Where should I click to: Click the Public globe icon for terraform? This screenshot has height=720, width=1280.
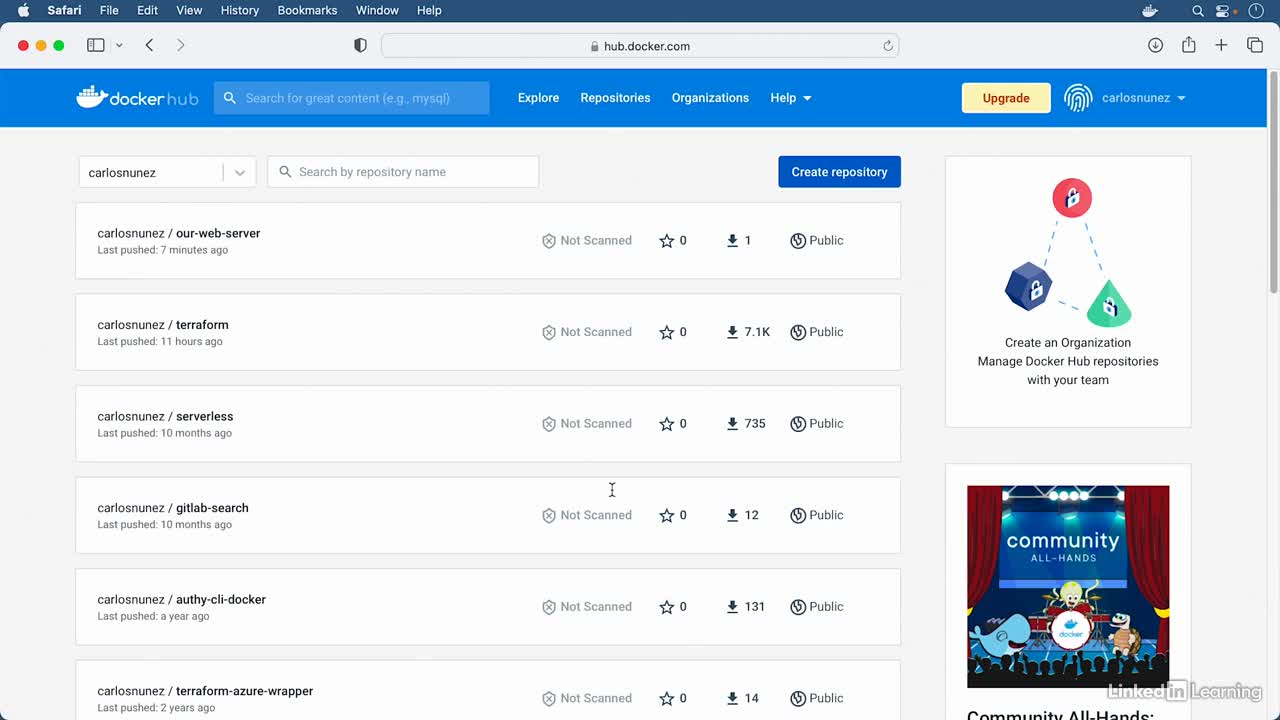pos(798,332)
